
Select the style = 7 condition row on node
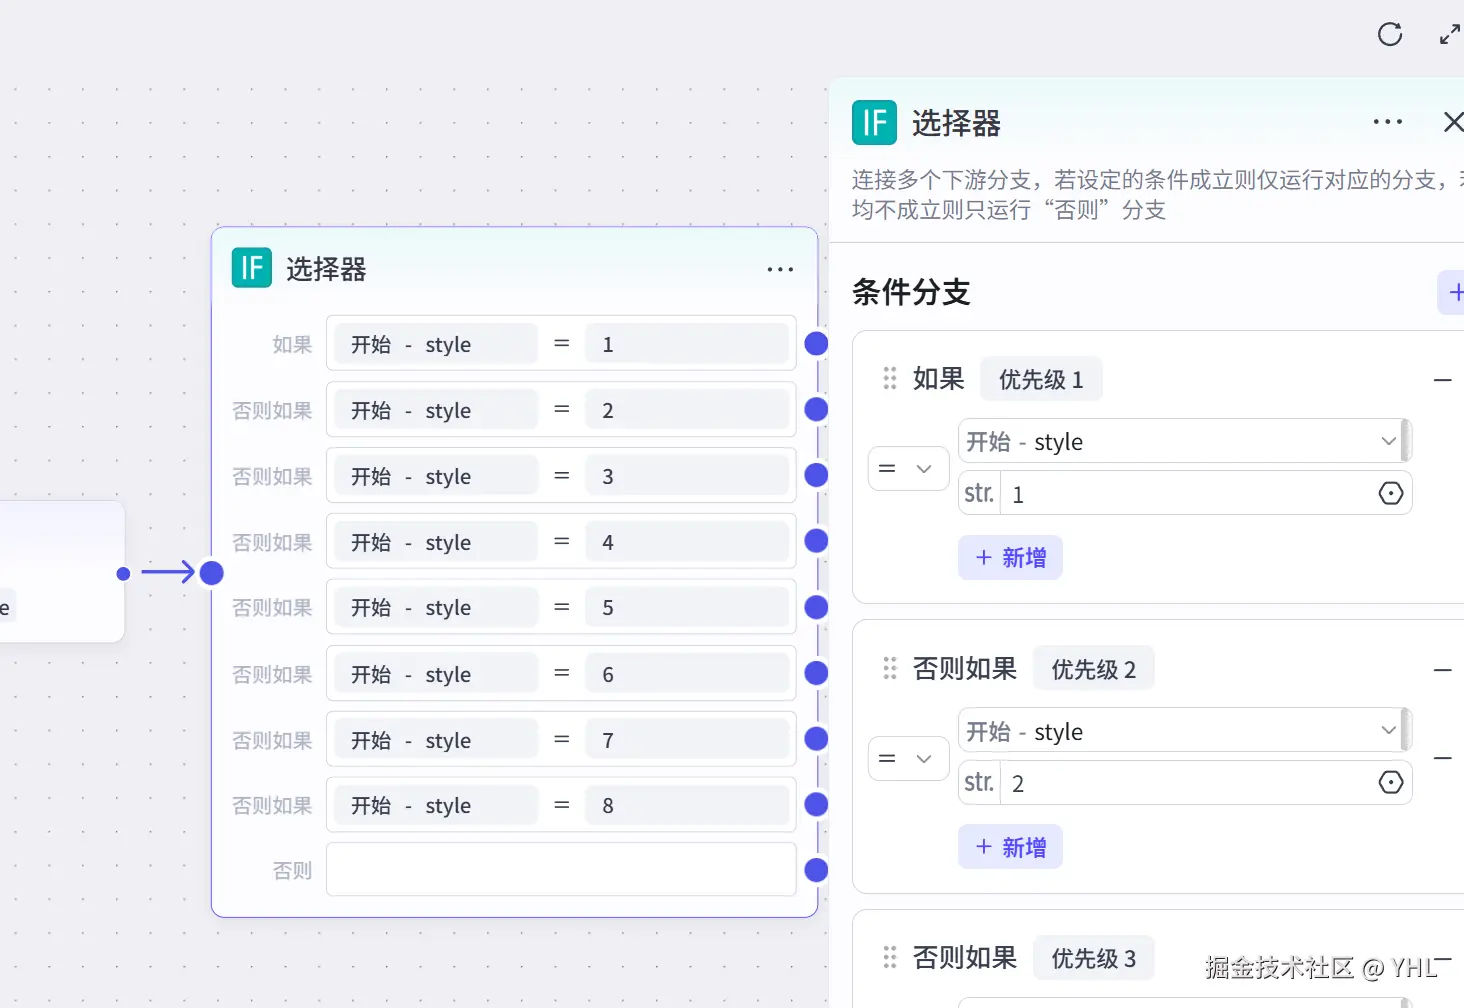point(561,740)
